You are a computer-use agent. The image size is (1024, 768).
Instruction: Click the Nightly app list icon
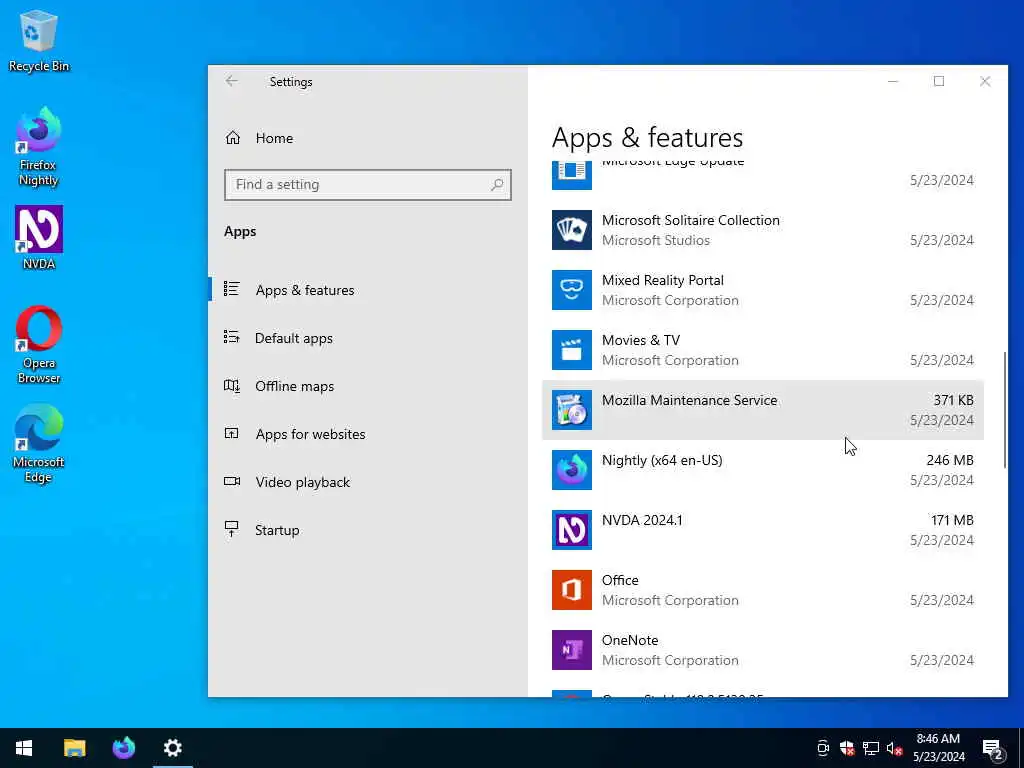(571, 470)
